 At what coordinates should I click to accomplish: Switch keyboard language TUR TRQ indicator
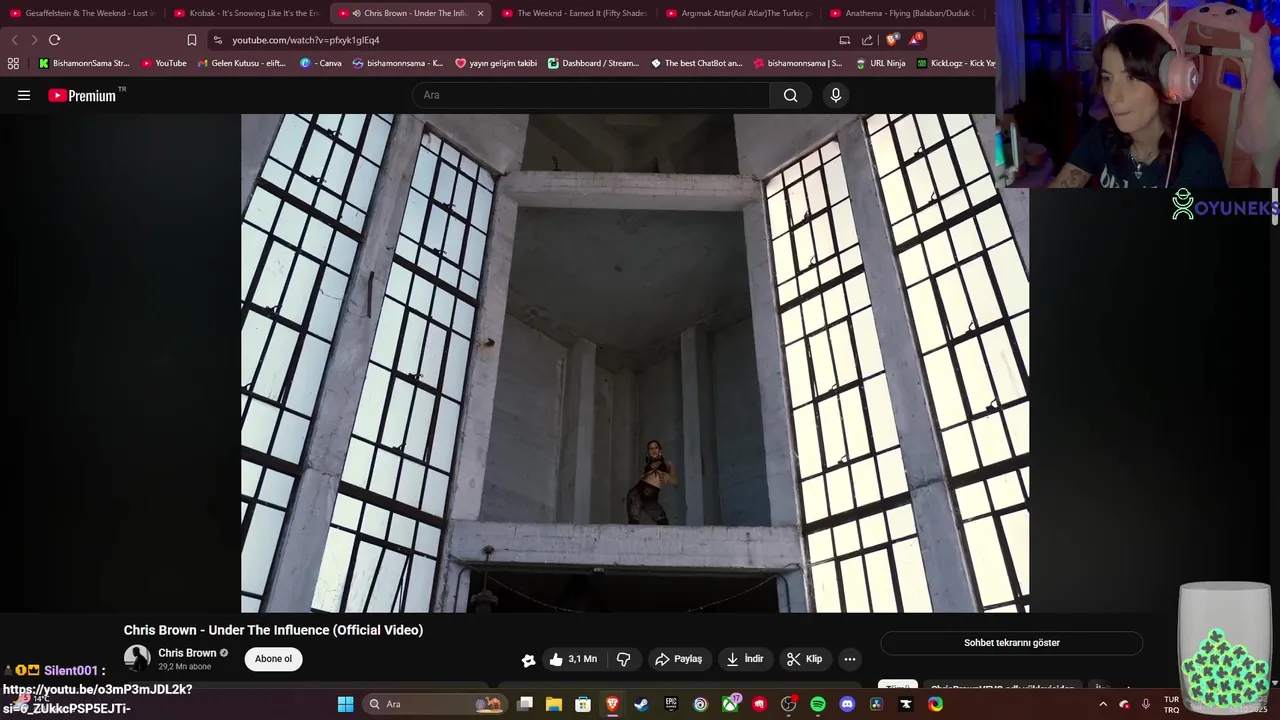tap(1171, 704)
